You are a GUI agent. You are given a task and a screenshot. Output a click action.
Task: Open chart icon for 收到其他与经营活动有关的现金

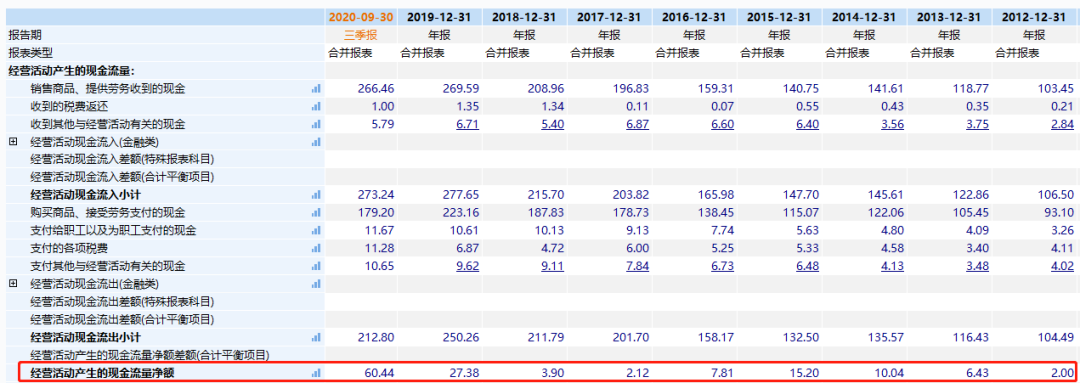click(316, 124)
